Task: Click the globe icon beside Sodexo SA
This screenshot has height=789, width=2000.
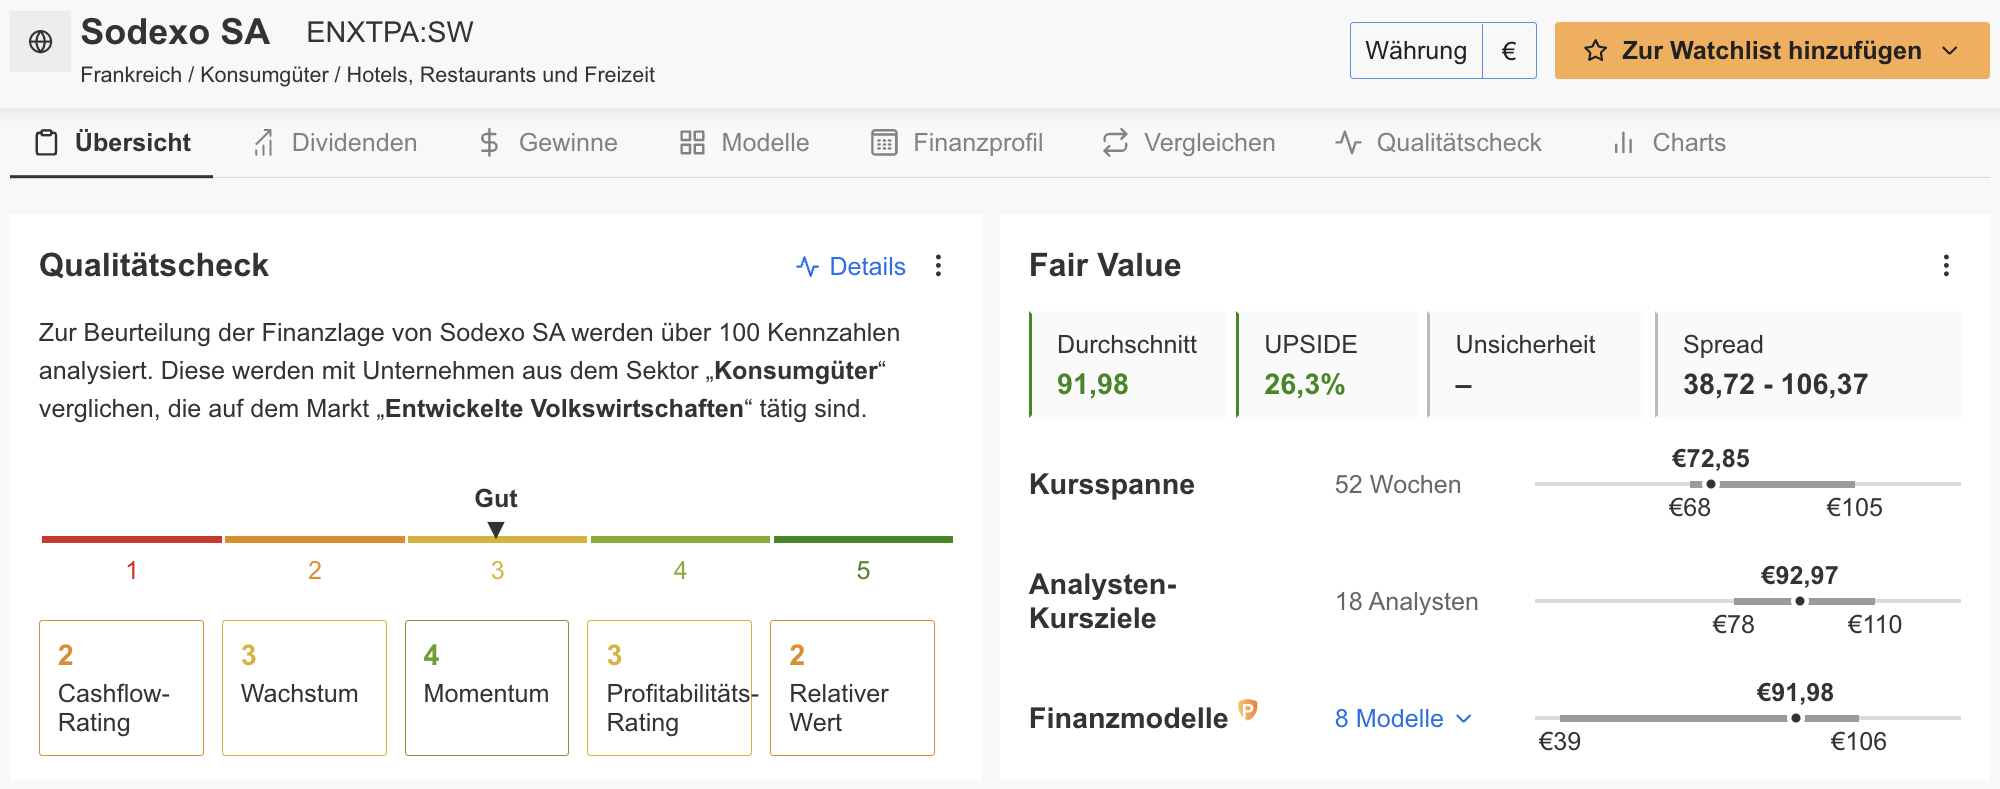Action: (41, 42)
